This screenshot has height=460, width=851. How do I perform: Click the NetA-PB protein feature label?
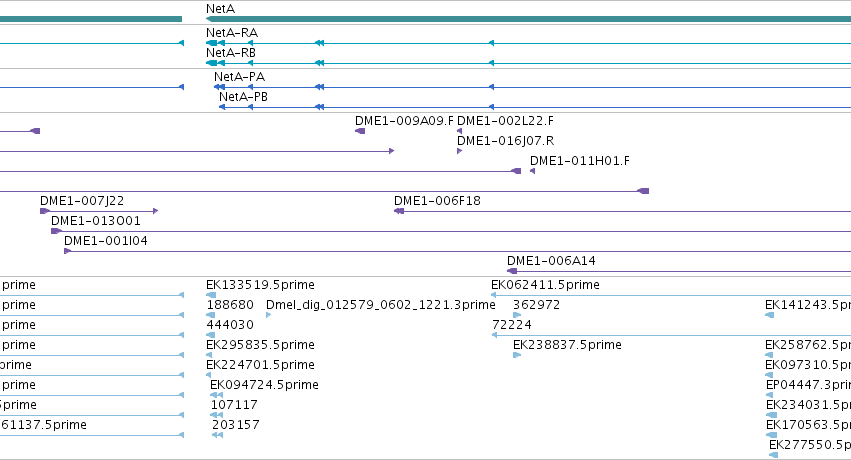pyautogui.click(x=243, y=97)
